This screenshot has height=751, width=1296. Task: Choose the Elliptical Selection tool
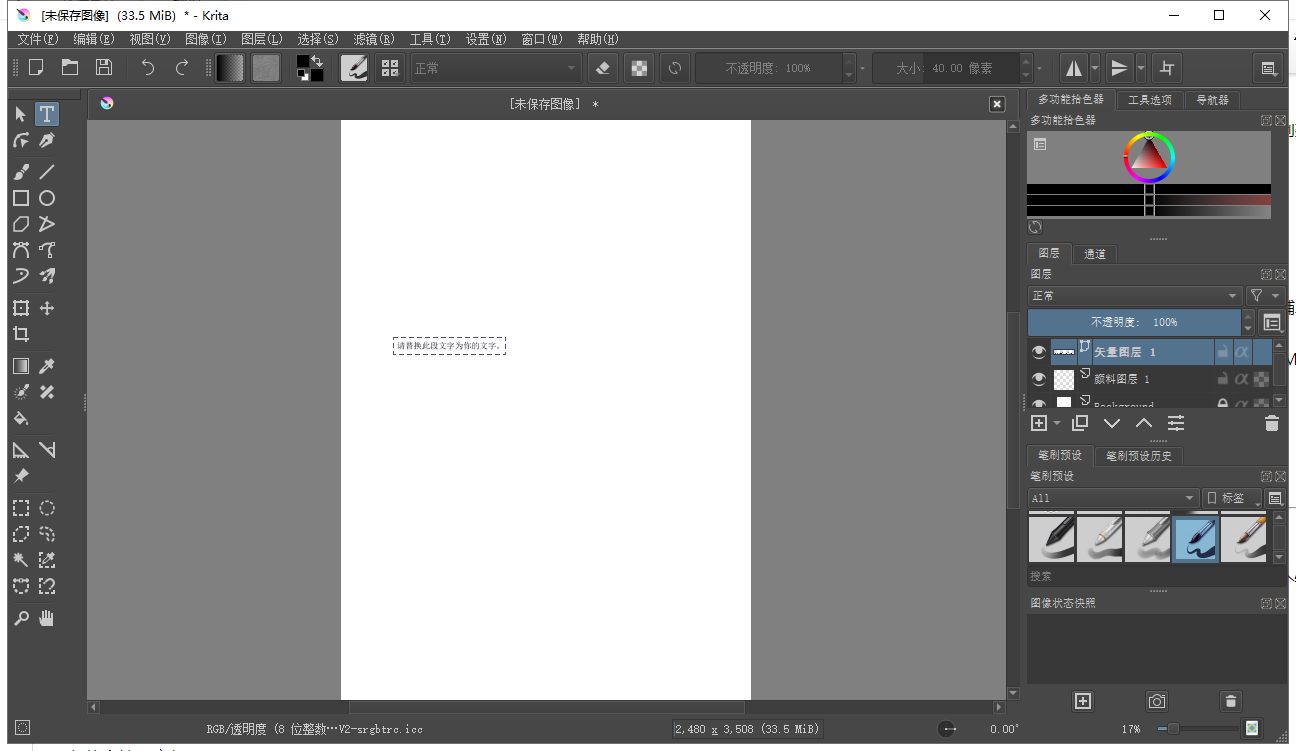(47, 508)
